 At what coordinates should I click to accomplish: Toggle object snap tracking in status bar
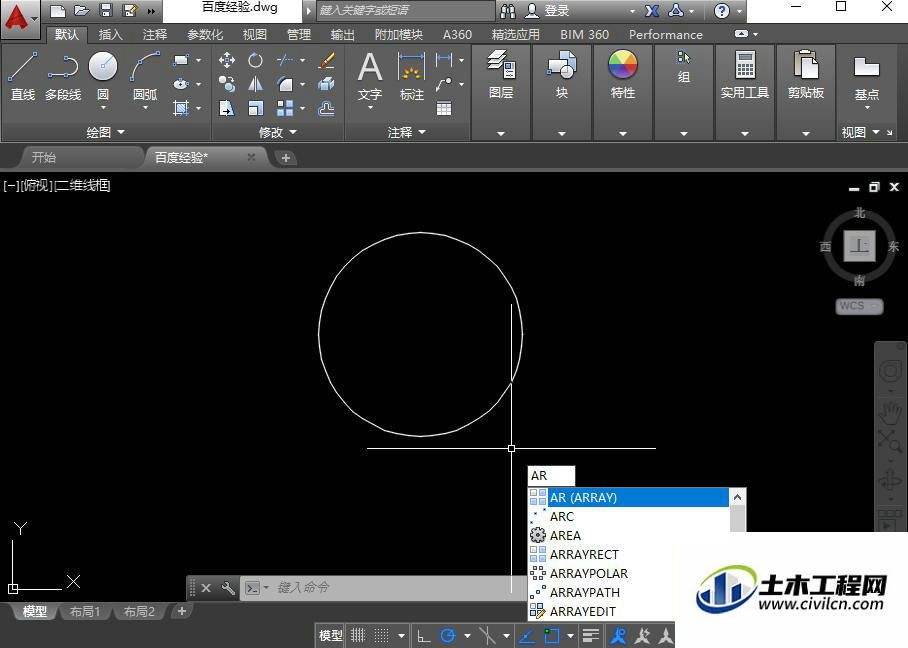click(x=526, y=636)
